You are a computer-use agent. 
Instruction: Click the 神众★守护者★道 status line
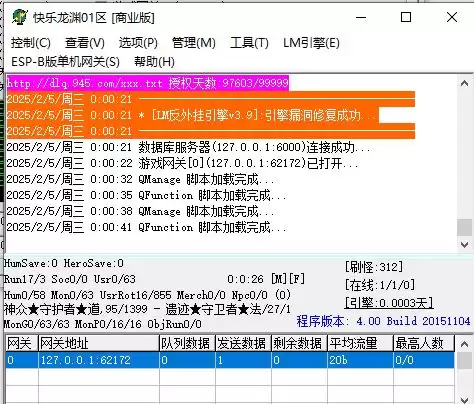147,309
